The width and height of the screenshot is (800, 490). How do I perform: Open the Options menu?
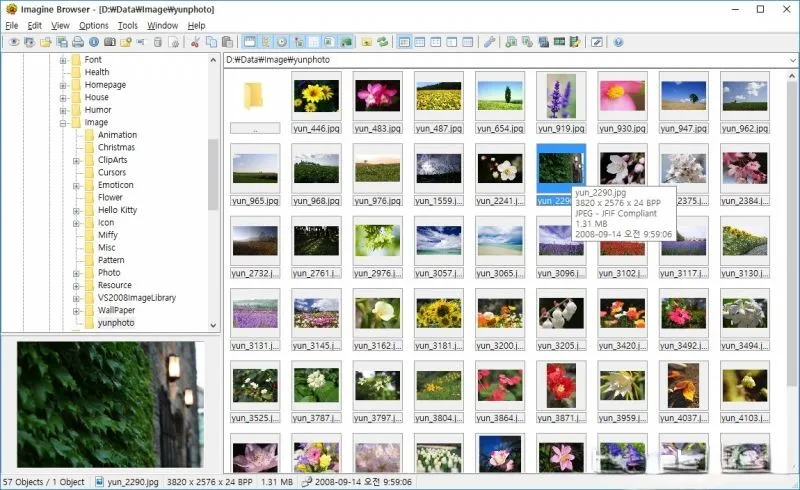point(93,26)
